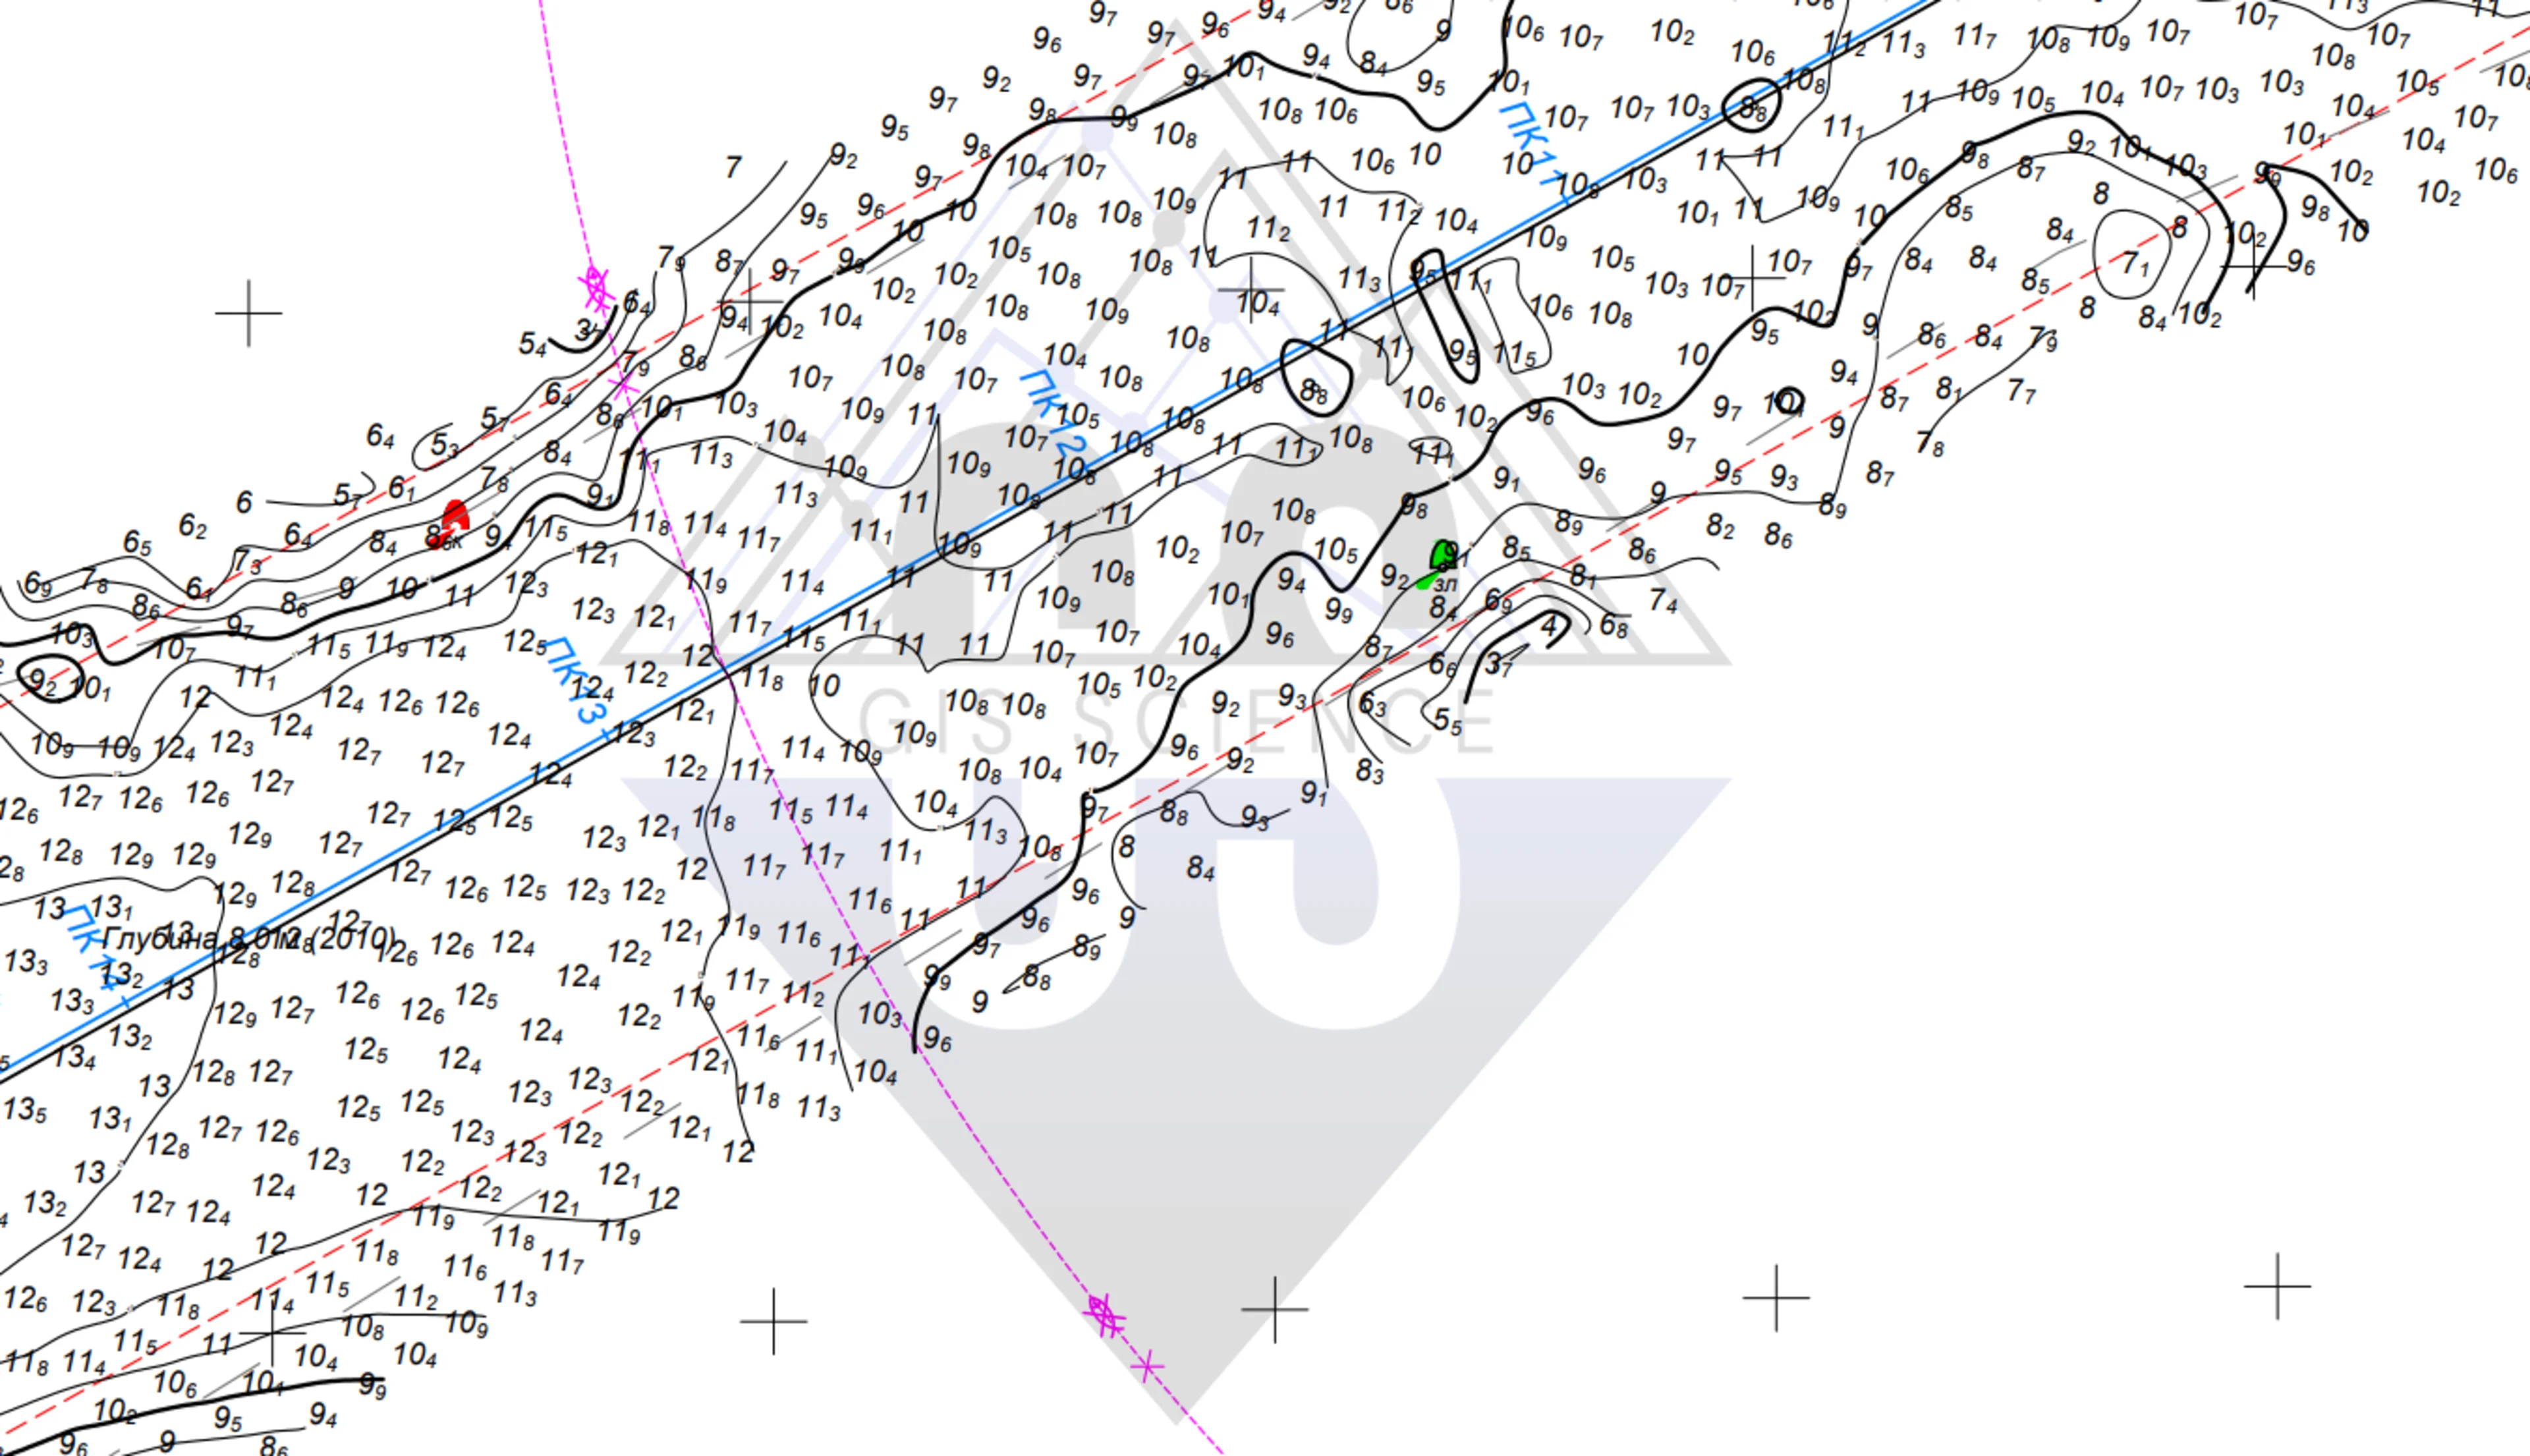The image size is (2530, 1456).
Task: Select the lower magenta star beacon symbol
Action: pos(1103,1315)
